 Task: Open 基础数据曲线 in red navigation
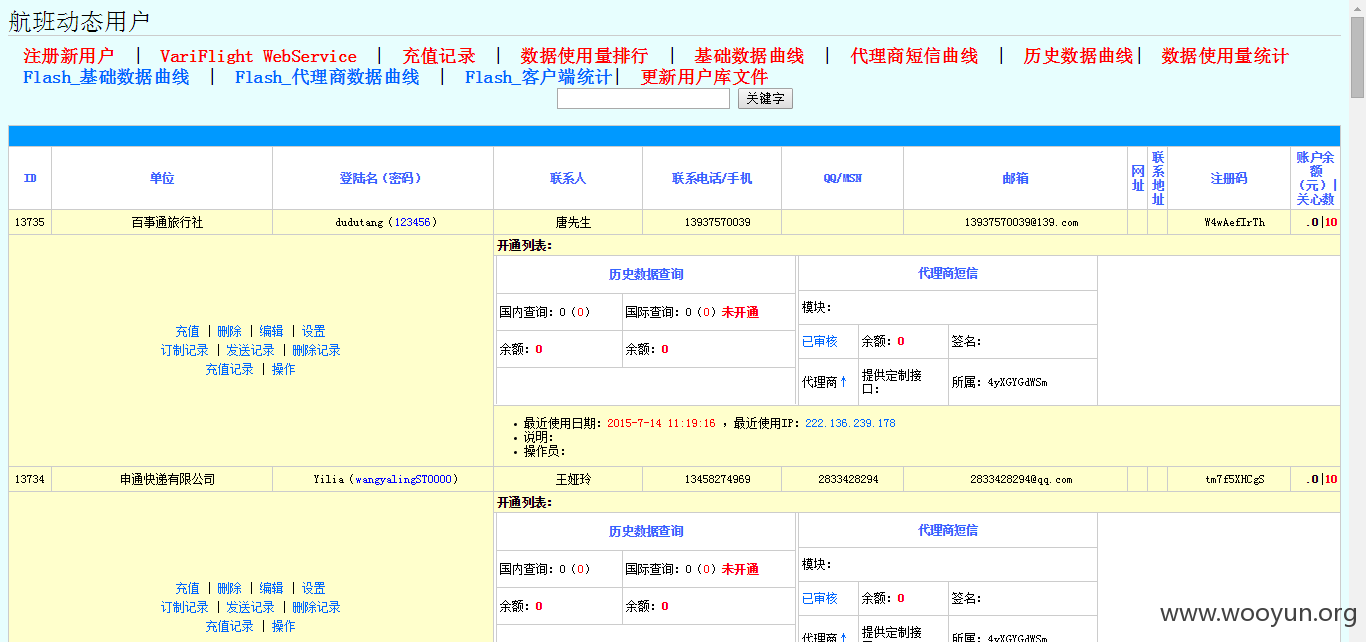[749, 56]
